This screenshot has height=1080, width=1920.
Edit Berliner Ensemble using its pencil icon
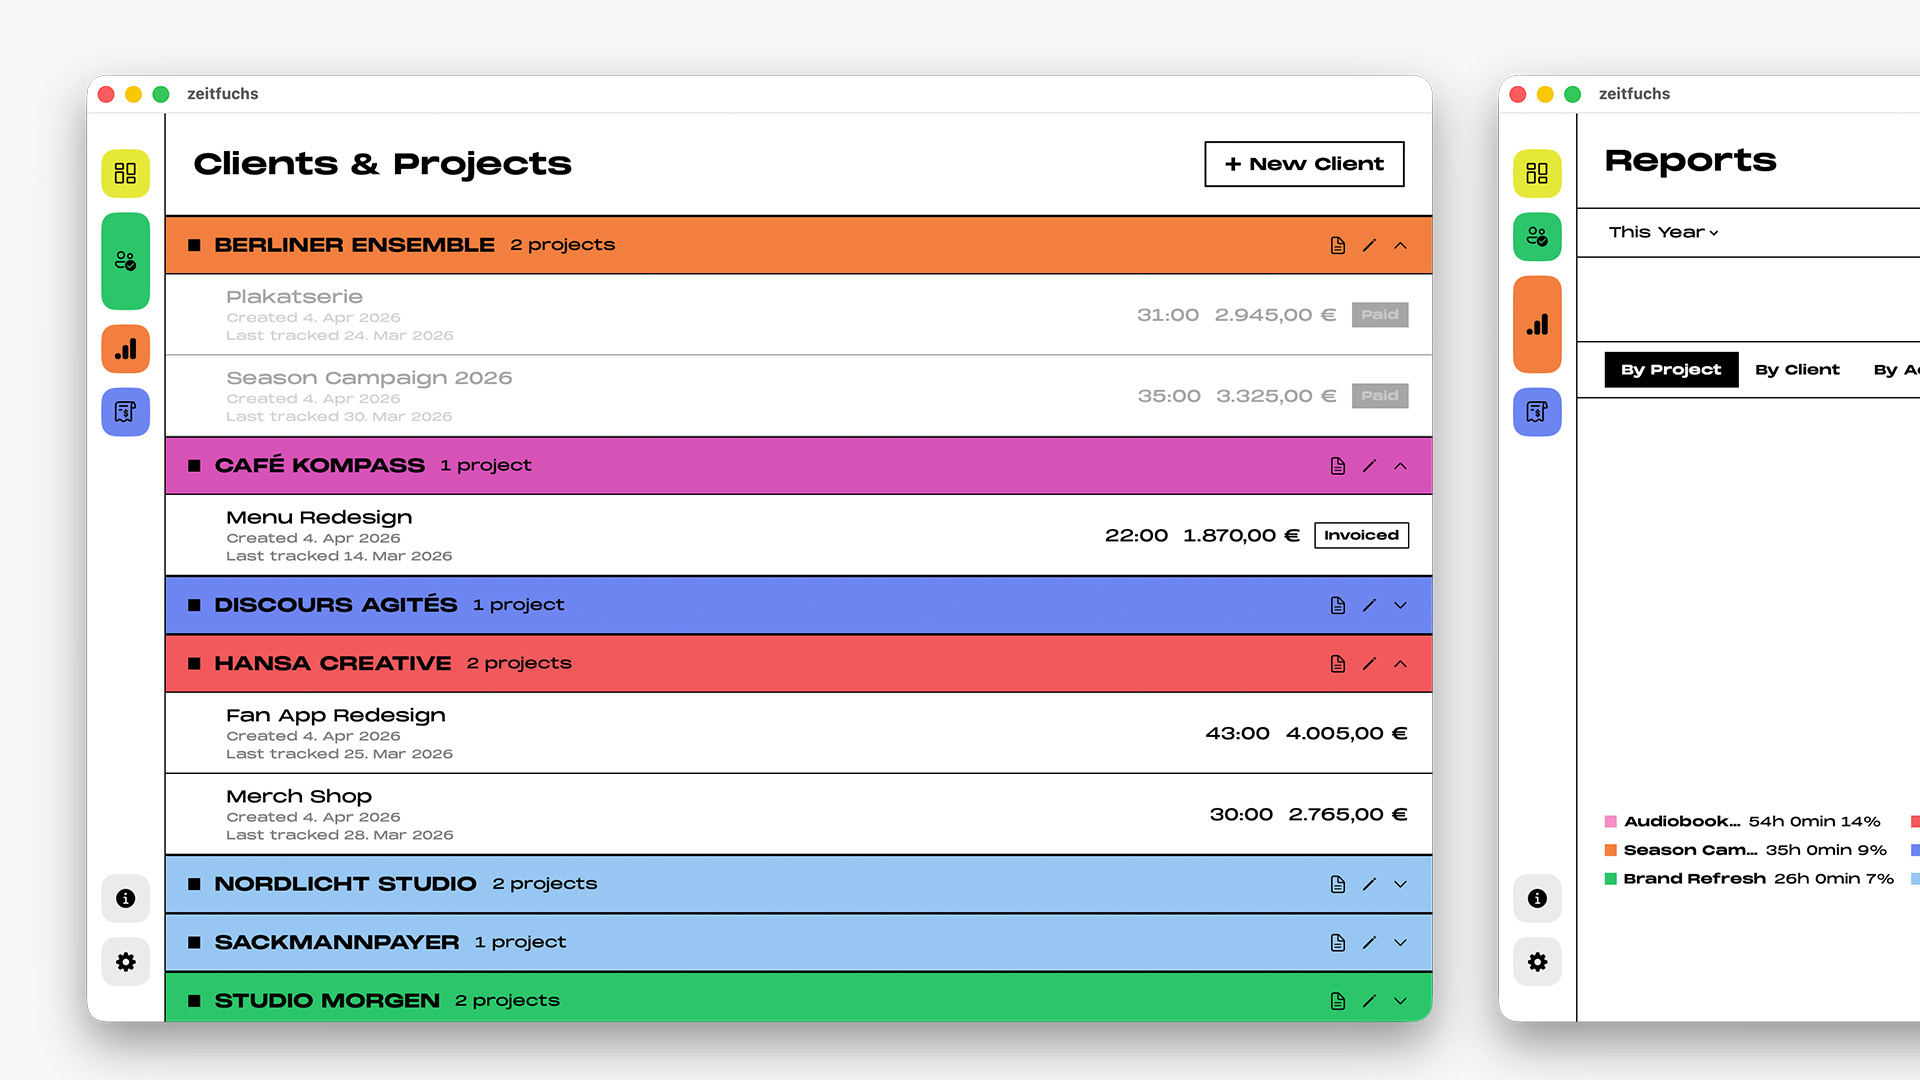[1369, 245]
